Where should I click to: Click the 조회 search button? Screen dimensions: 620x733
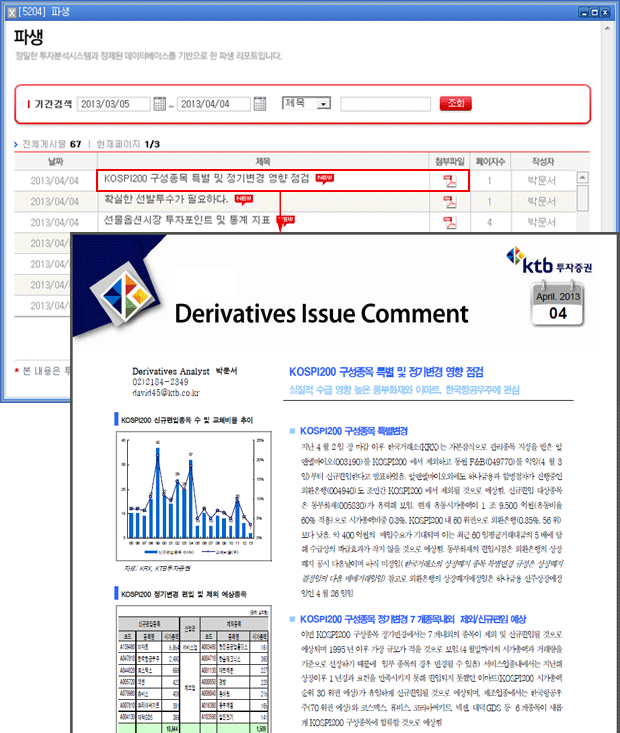tap(456, 103)
